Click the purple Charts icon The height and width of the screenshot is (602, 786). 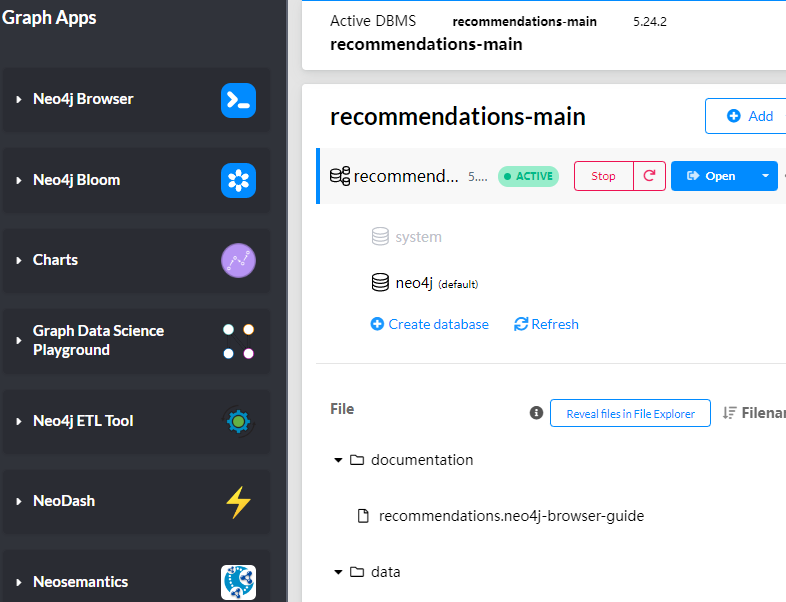point(238,260)
